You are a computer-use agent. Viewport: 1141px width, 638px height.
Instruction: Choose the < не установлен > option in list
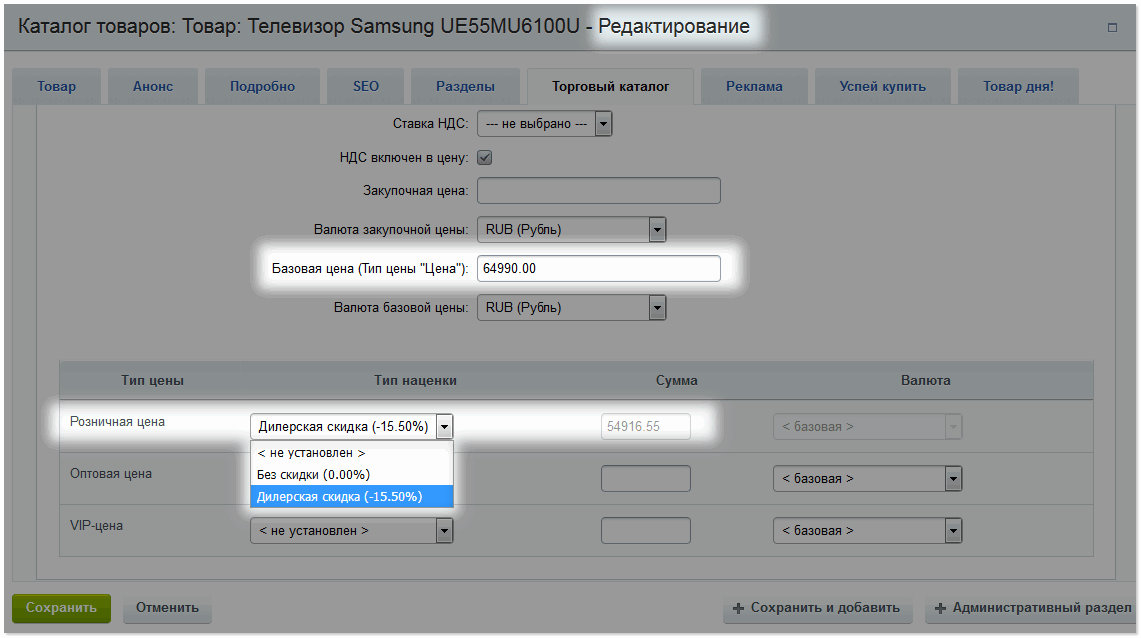(x=351, y=452)
